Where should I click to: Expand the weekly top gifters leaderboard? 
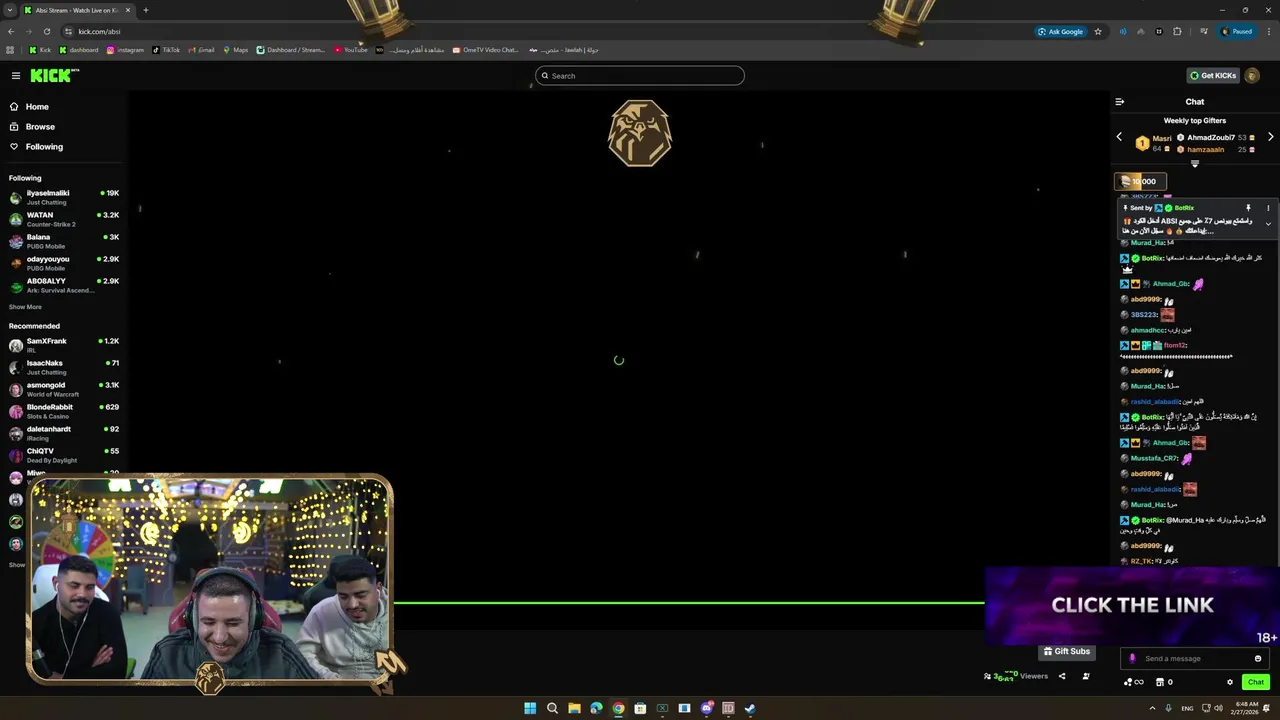(x=1194, y=164)
